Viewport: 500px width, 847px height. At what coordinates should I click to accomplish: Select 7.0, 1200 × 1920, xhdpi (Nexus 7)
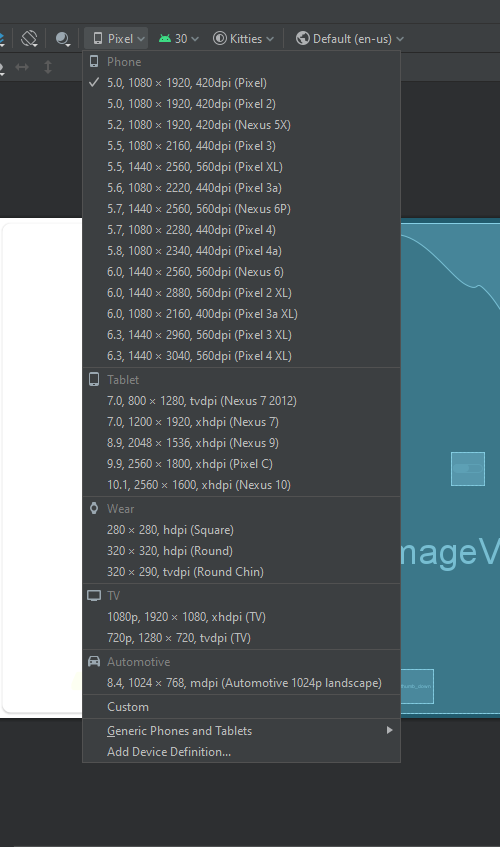tap(241, 422)
